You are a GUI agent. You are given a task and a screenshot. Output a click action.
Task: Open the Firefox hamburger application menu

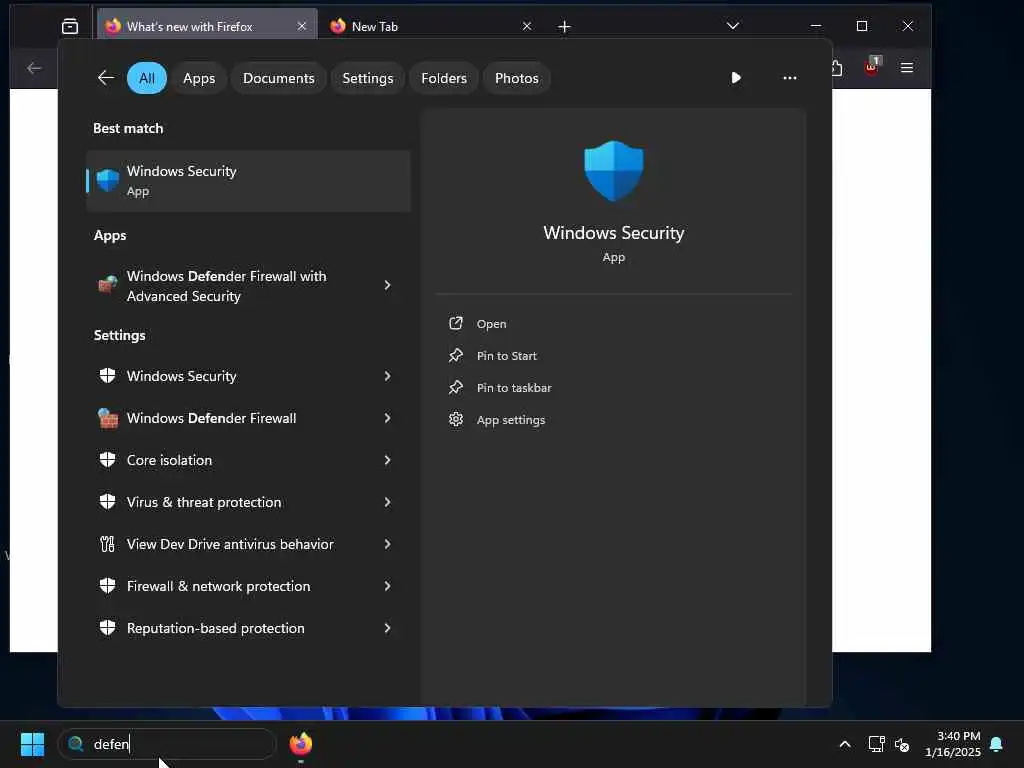907,68
